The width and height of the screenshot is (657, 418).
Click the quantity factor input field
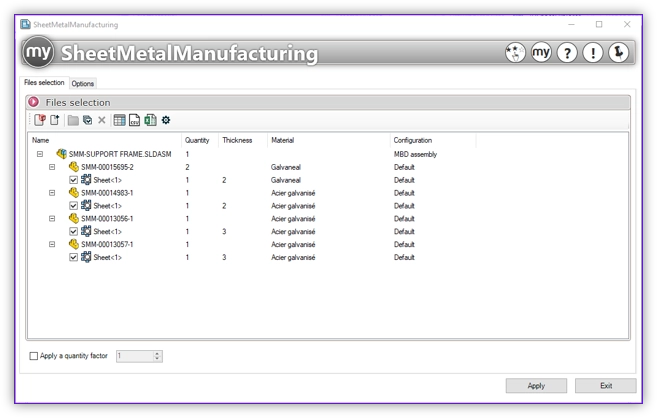pyautogui.click(x=135, y=356)
